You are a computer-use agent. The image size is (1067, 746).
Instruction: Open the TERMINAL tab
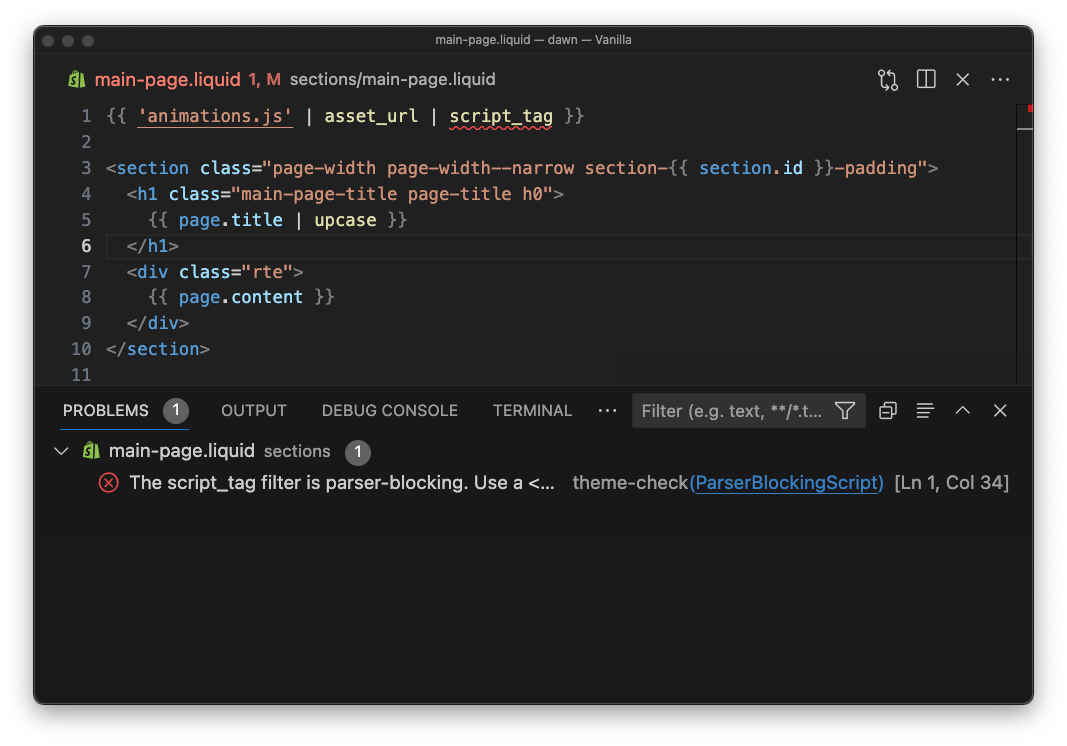point(532,410)
